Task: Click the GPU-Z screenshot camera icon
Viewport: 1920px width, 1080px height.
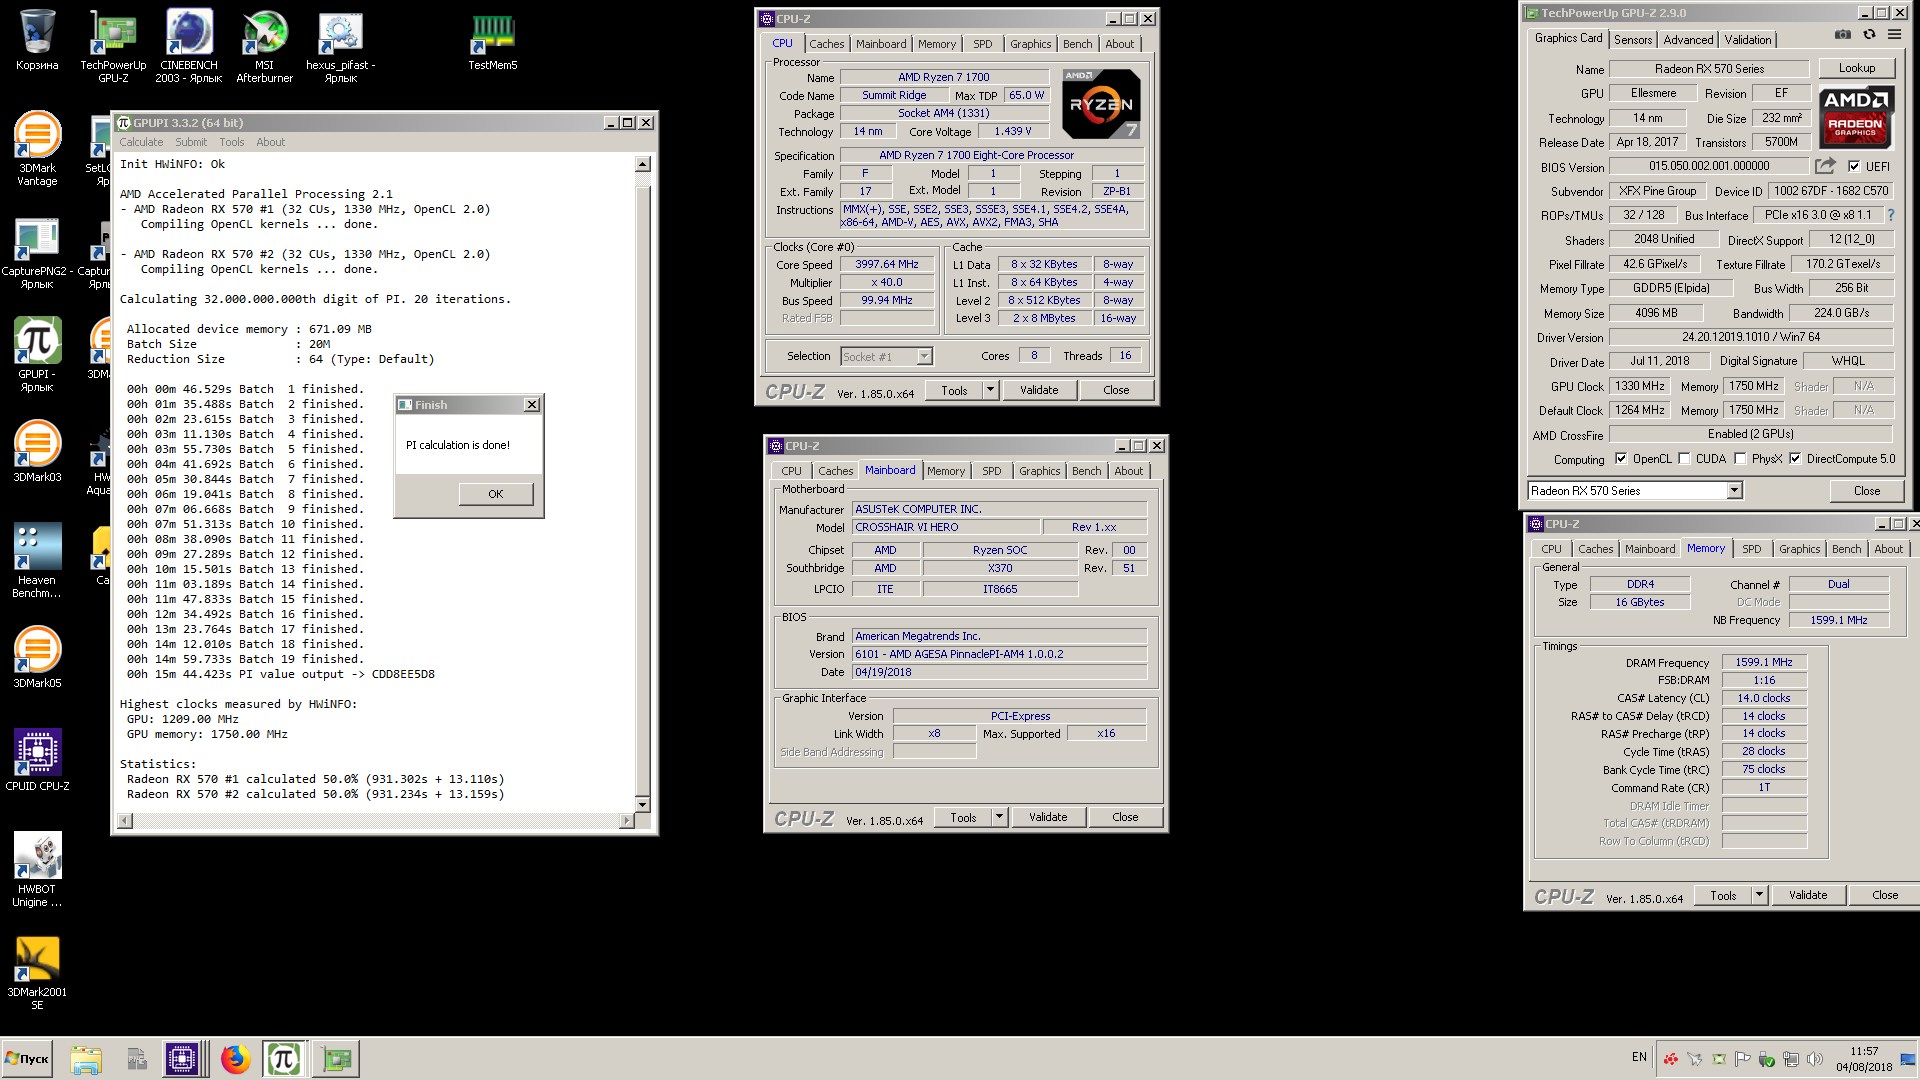Action: point(1843,34)
